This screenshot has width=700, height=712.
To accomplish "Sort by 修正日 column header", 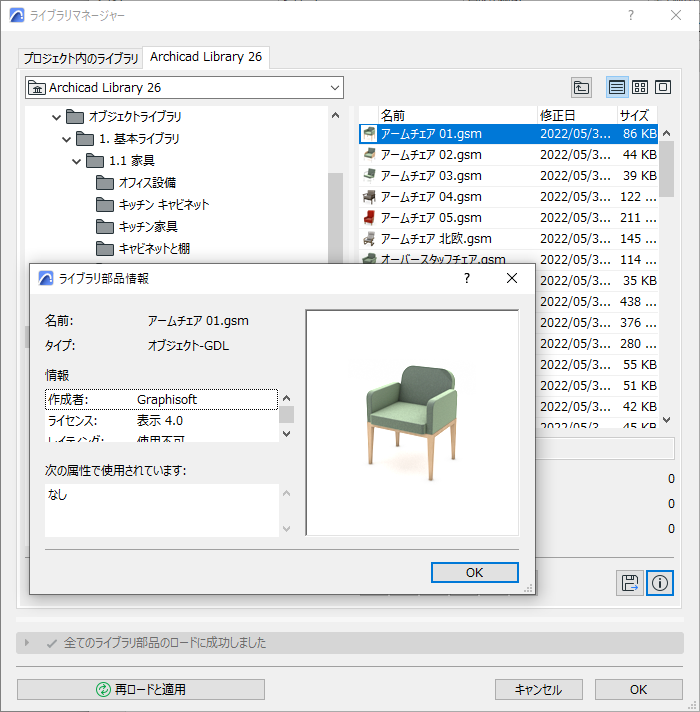I will [577, 115].
